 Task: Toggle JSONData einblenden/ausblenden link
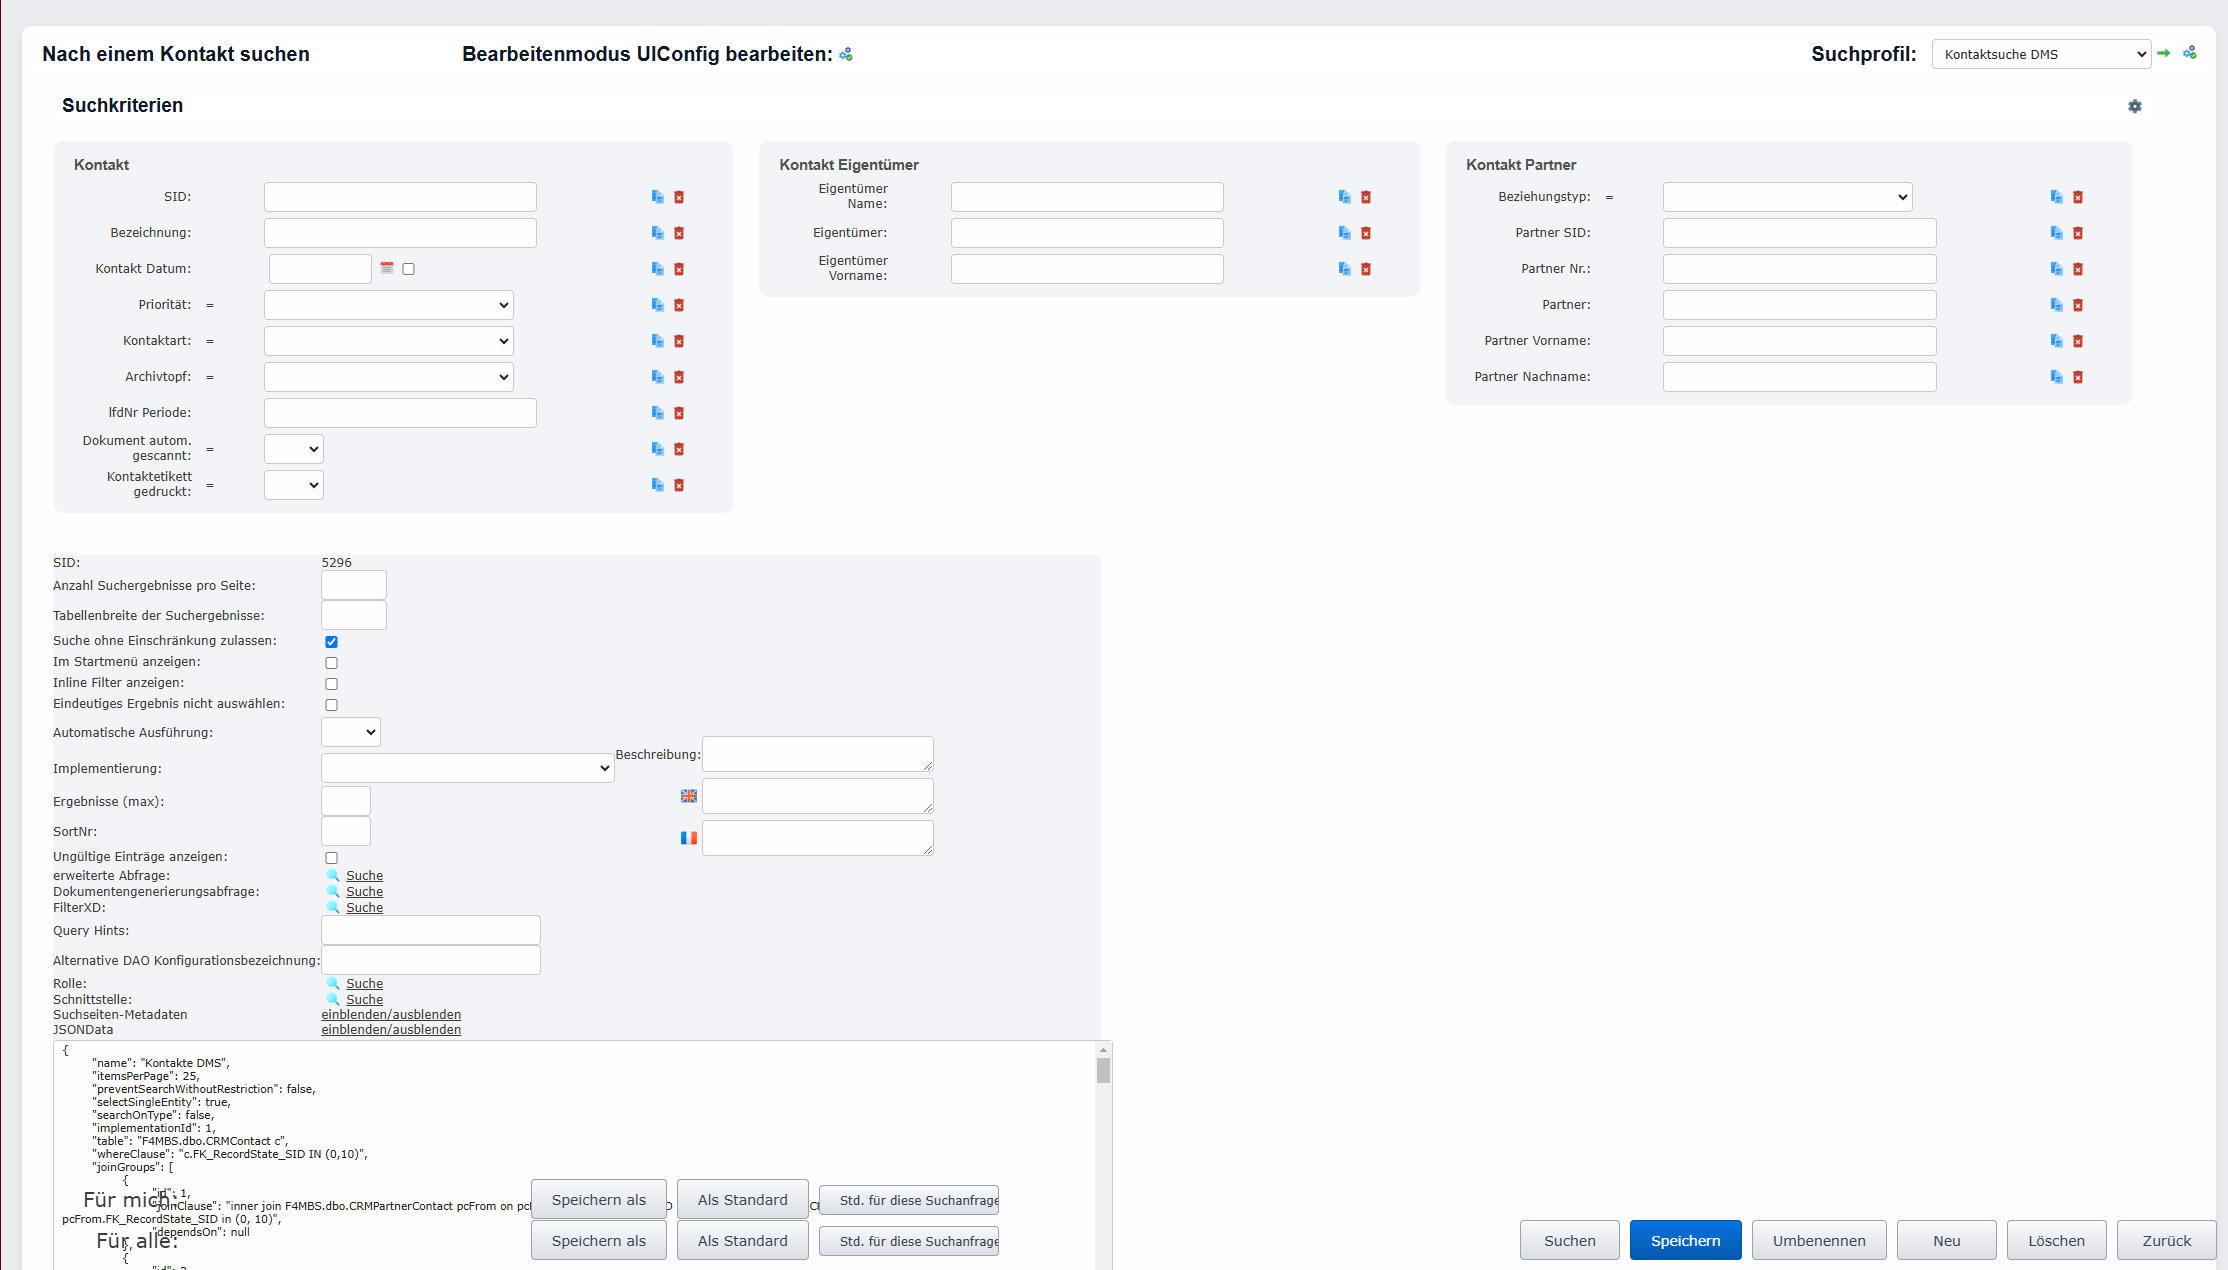(x=391, y=1030)
